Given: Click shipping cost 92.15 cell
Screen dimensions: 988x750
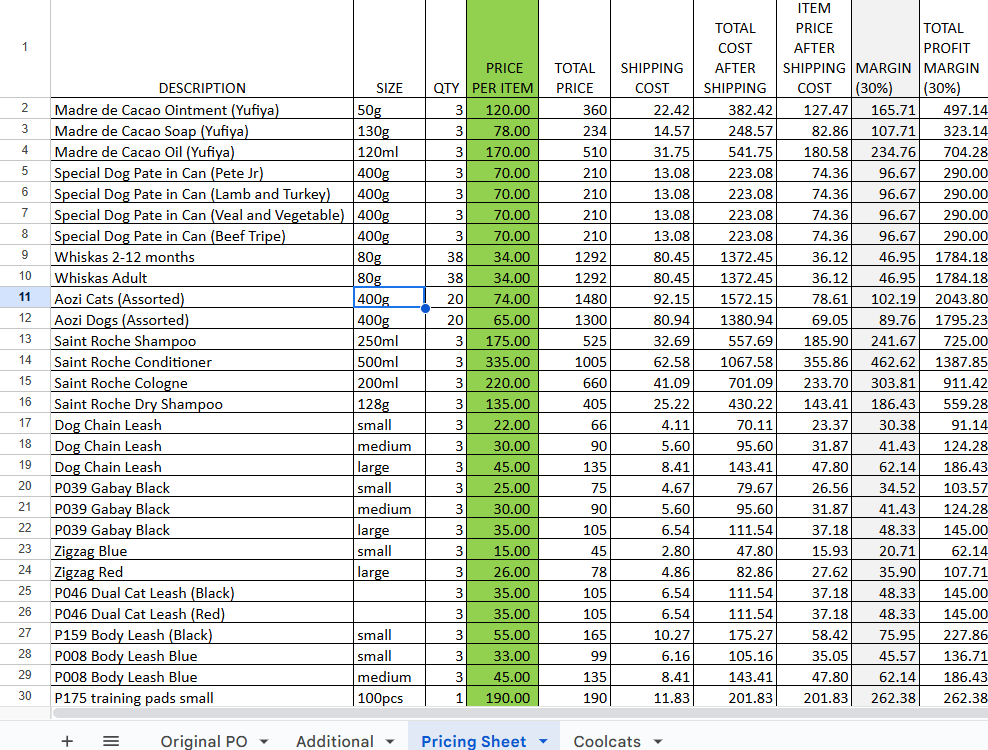Looking at the screenshot, I should coord(652,299).
